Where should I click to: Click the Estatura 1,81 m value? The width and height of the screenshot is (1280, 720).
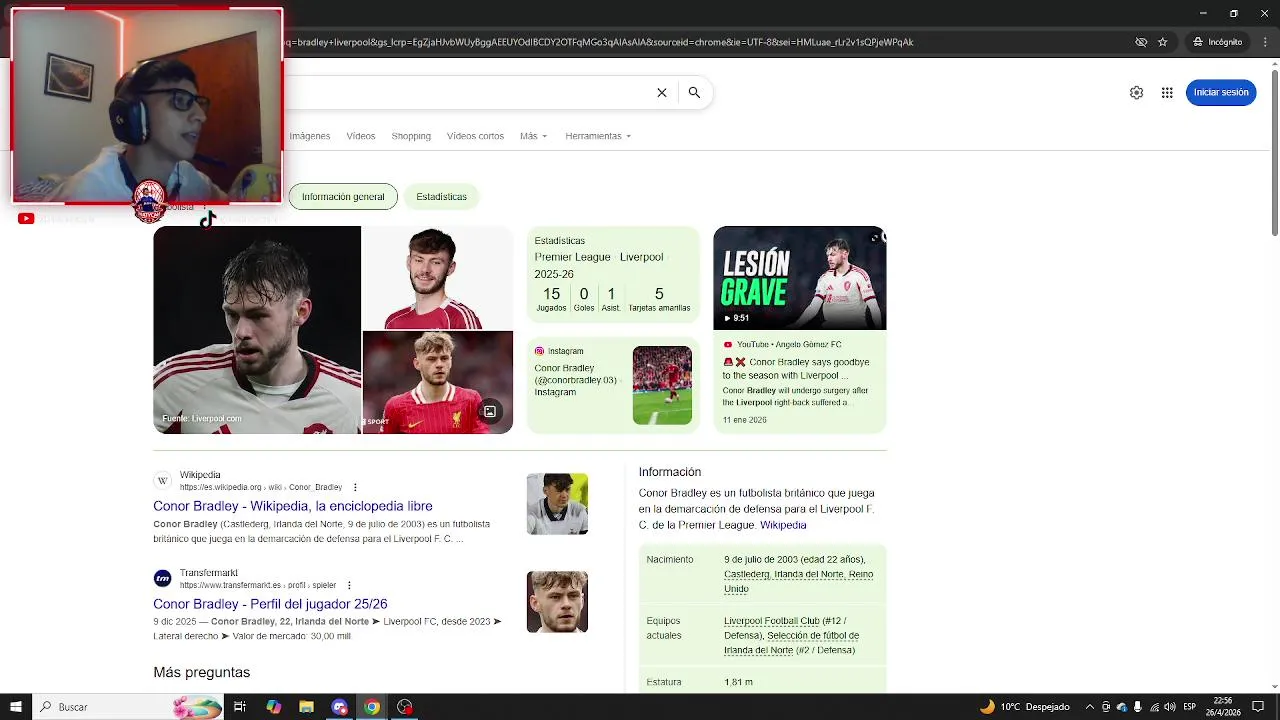[x=738, y=682]
